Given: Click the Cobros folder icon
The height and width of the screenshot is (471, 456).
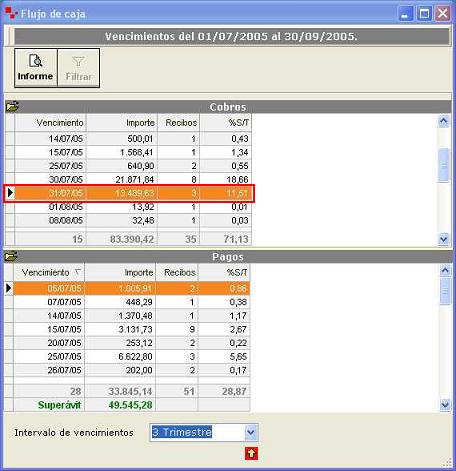Looking at the screenshot, I should [x=12, y=107].
